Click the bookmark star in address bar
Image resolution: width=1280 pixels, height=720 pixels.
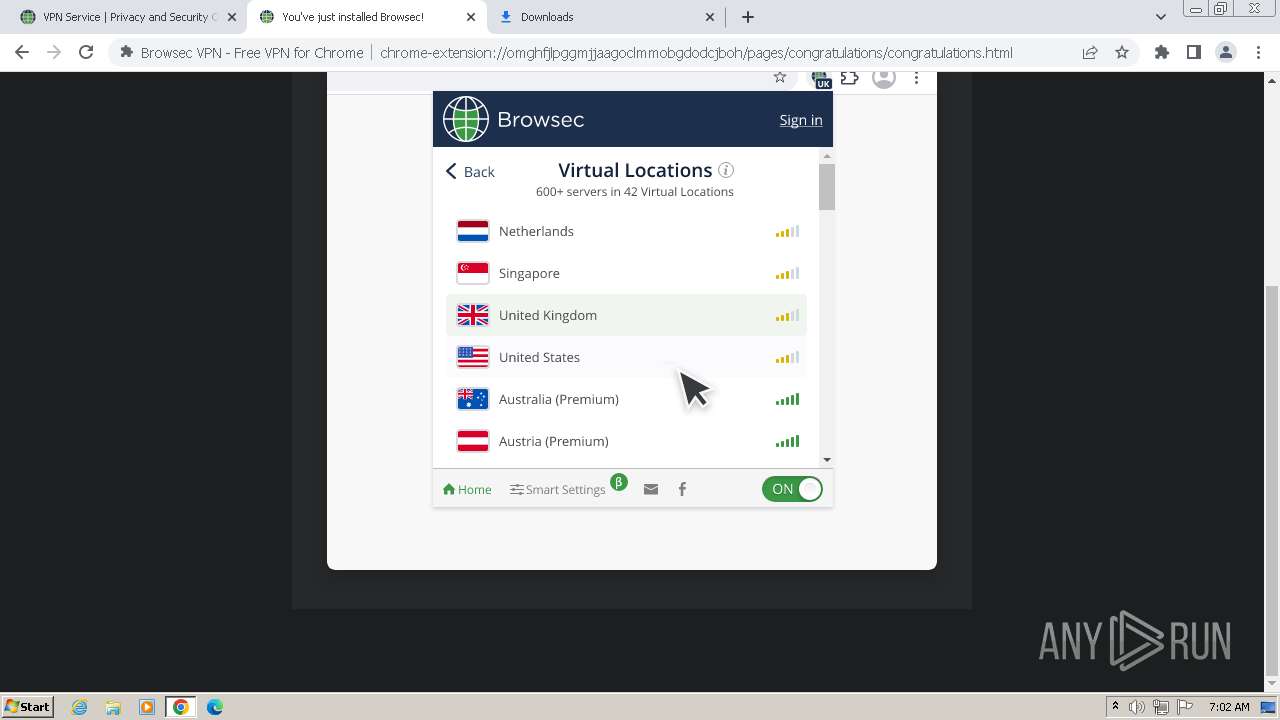(1122, 53)
